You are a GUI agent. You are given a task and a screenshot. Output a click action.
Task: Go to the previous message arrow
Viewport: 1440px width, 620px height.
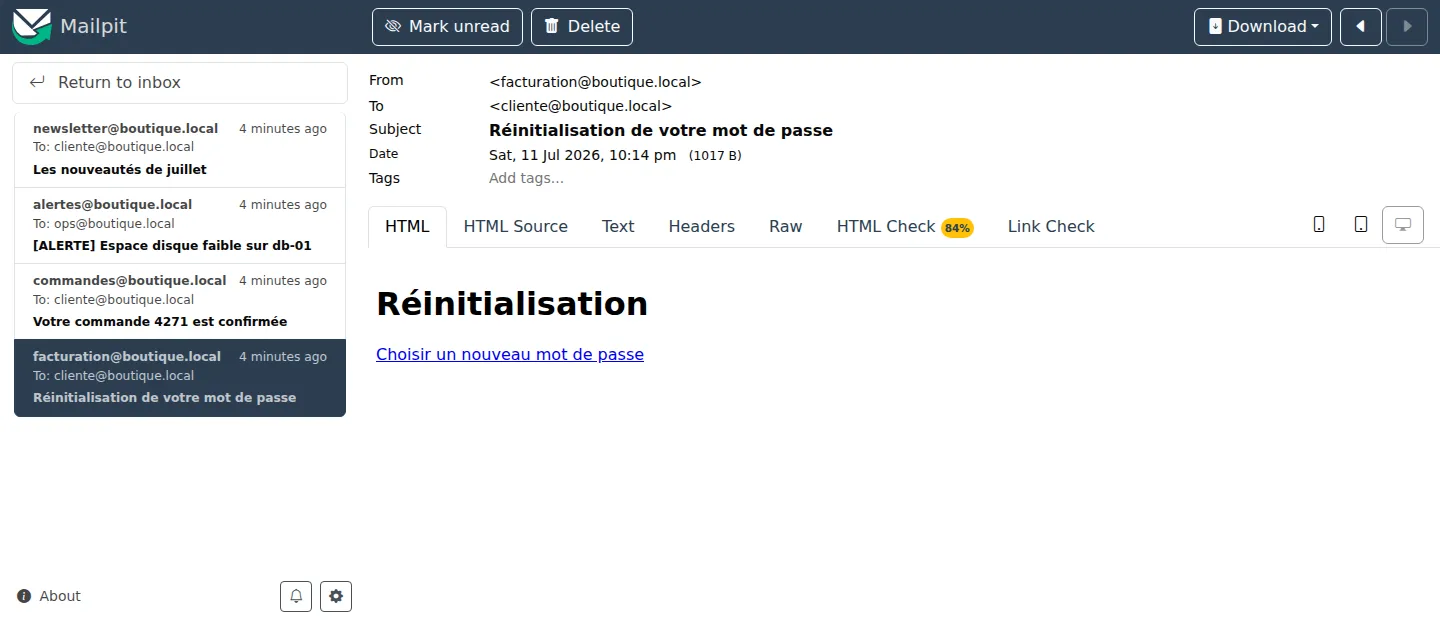point(1361,27)
